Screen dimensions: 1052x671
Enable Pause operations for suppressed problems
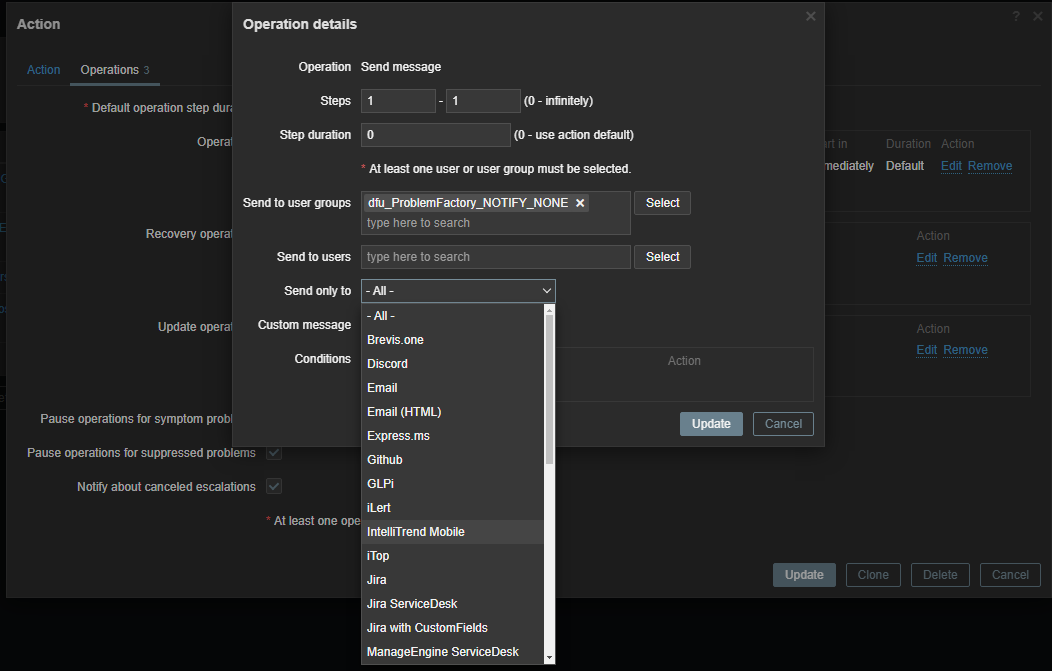point(274,453)
